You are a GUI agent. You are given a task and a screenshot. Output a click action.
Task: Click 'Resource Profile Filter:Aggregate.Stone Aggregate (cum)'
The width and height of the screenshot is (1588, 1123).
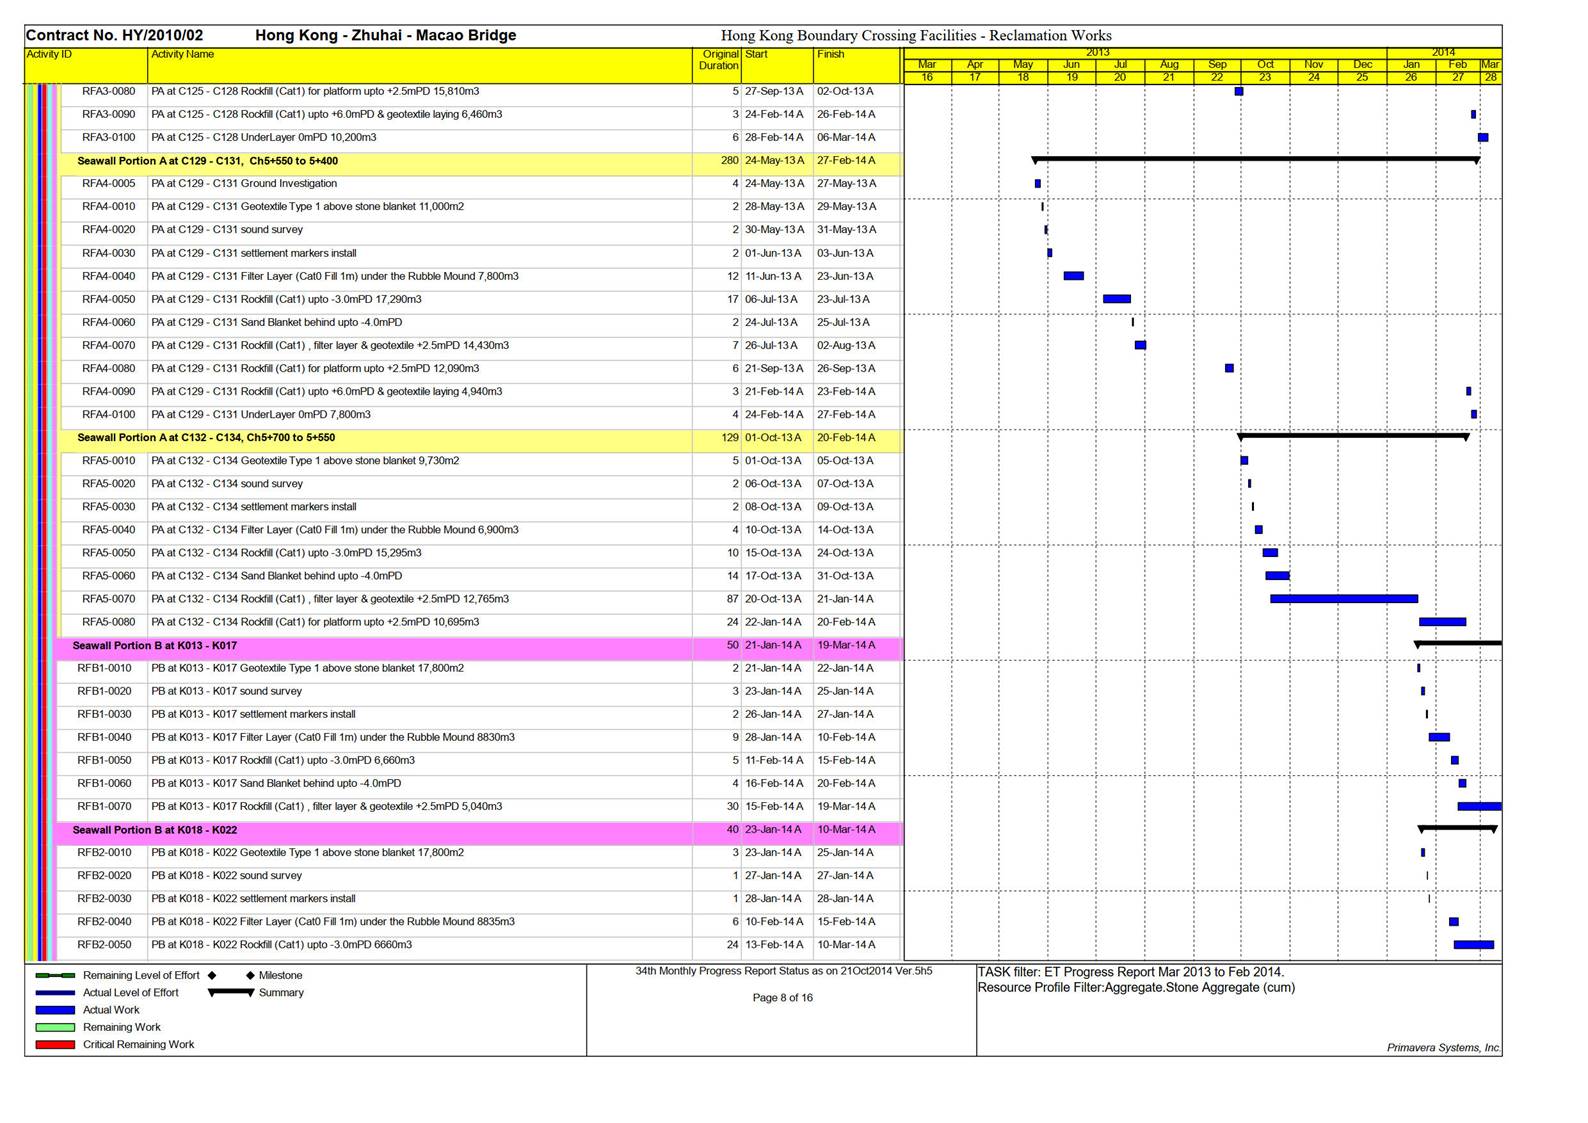[x=1136, y=988]
